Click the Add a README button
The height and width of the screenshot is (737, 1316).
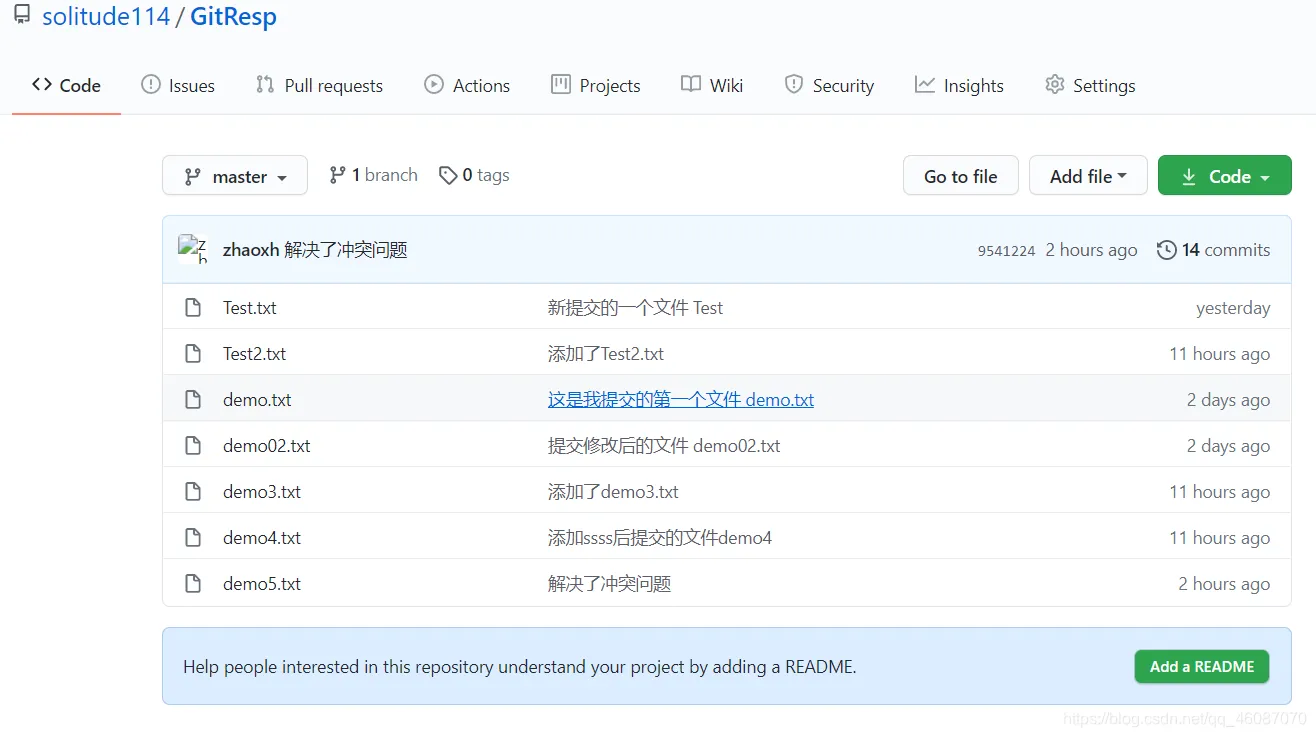tap(1201, 667)
